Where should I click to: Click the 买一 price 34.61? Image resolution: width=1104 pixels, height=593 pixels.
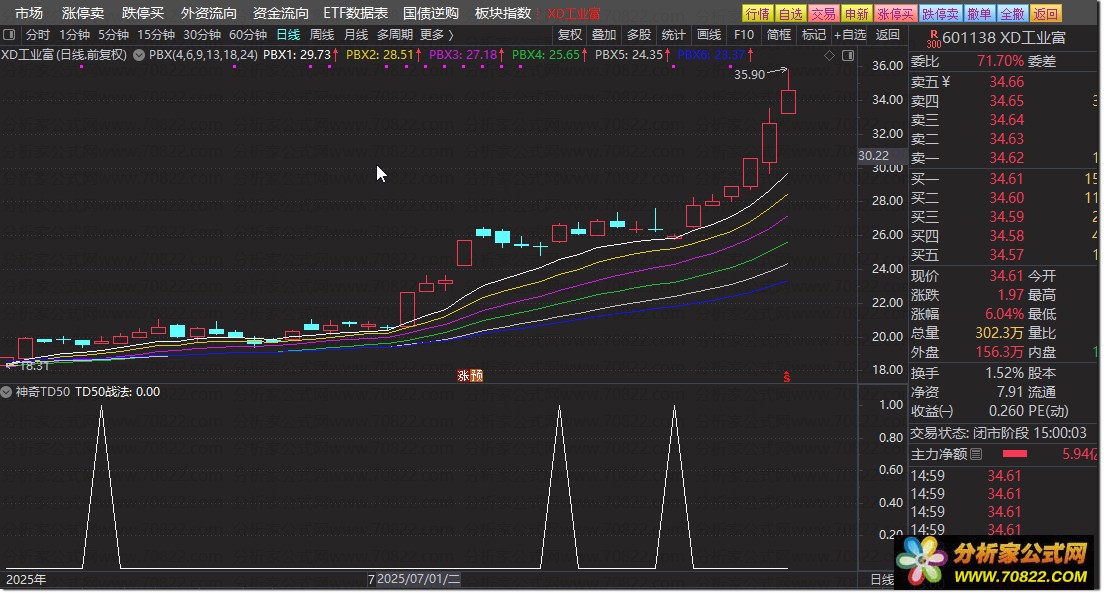tap(1006, 179)
